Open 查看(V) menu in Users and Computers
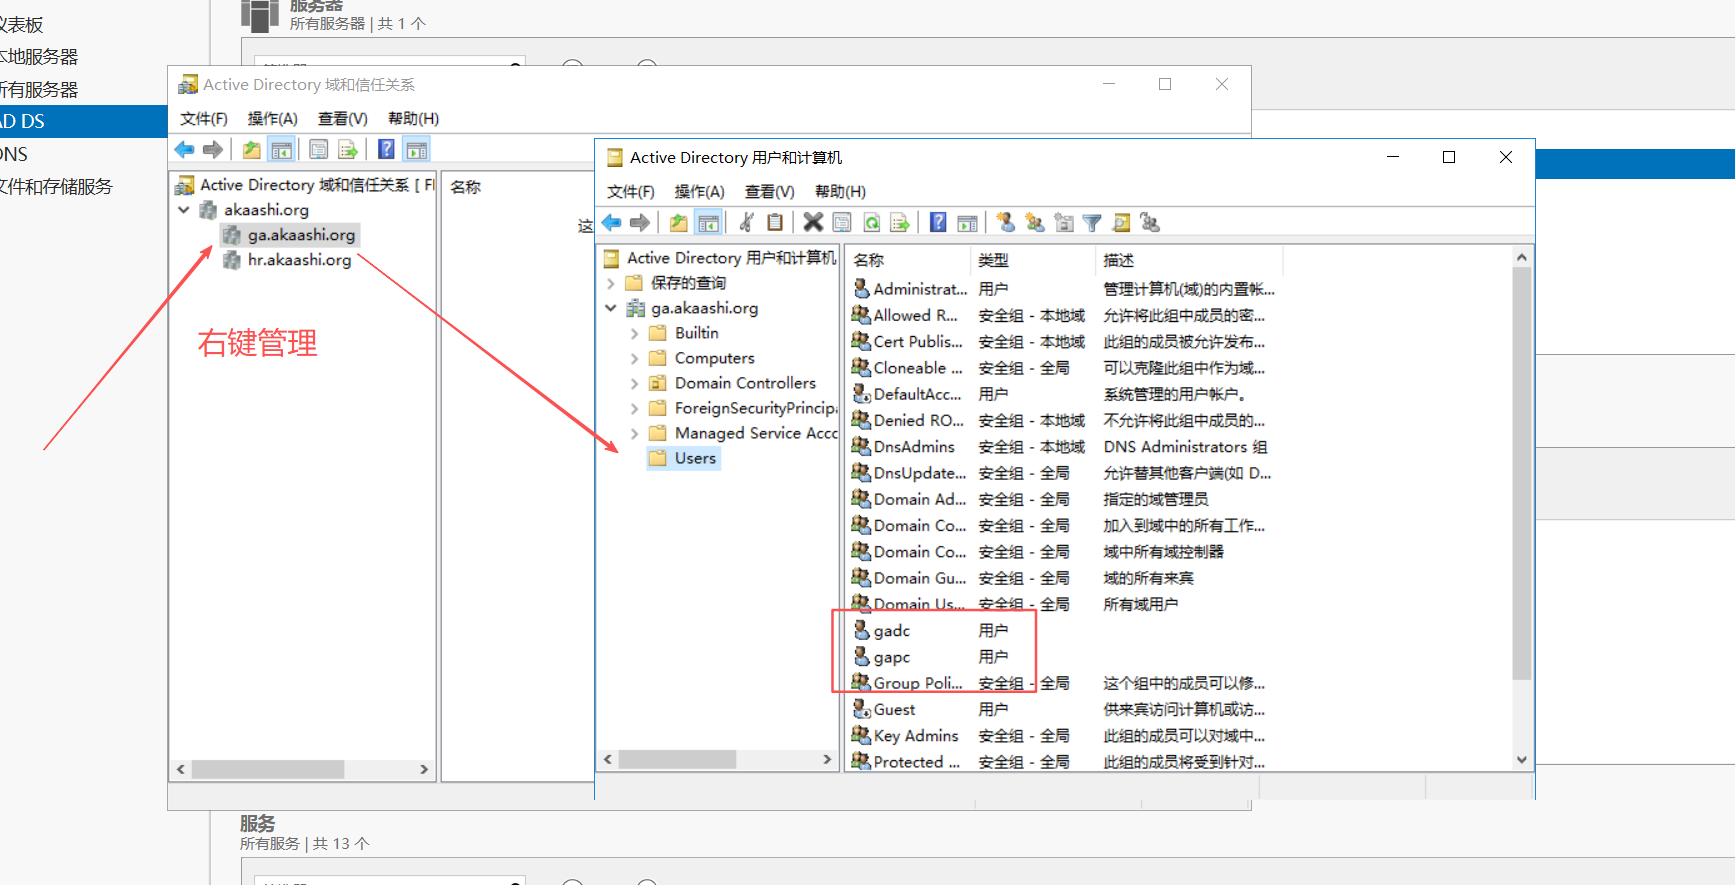1735x885 pixels. point(769,191)
